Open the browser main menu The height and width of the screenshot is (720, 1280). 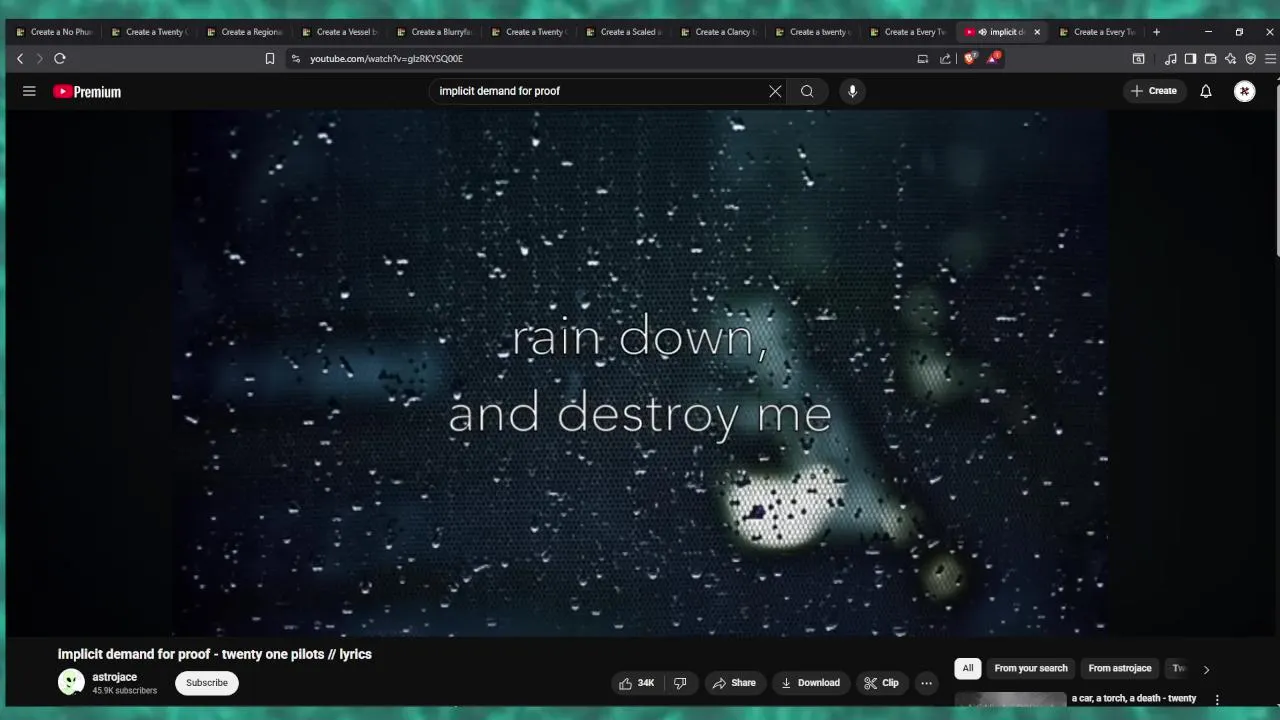pyautogui.click(x=1270, y=59)
